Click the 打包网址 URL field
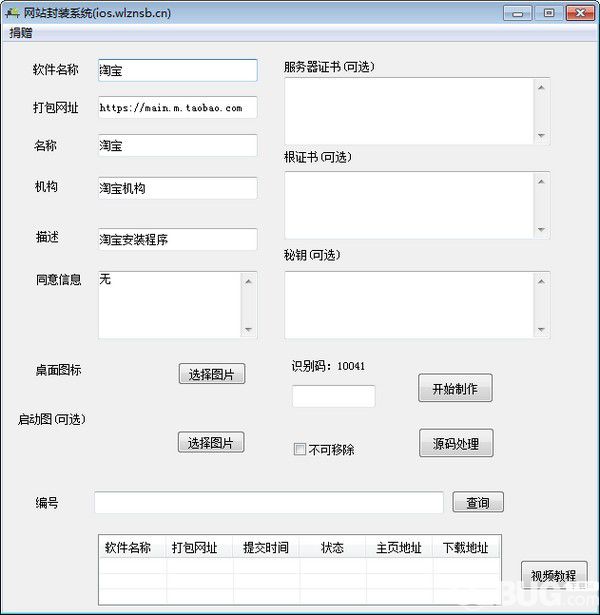600x615 pixels. [x=178, y=107]
